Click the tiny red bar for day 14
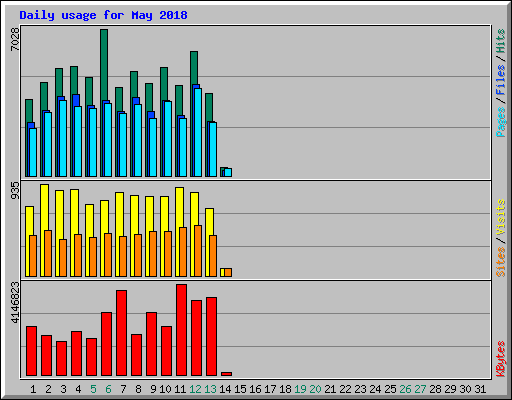Image resolution: width=512 pixels, height=400 pixels. tap(226, 374)
